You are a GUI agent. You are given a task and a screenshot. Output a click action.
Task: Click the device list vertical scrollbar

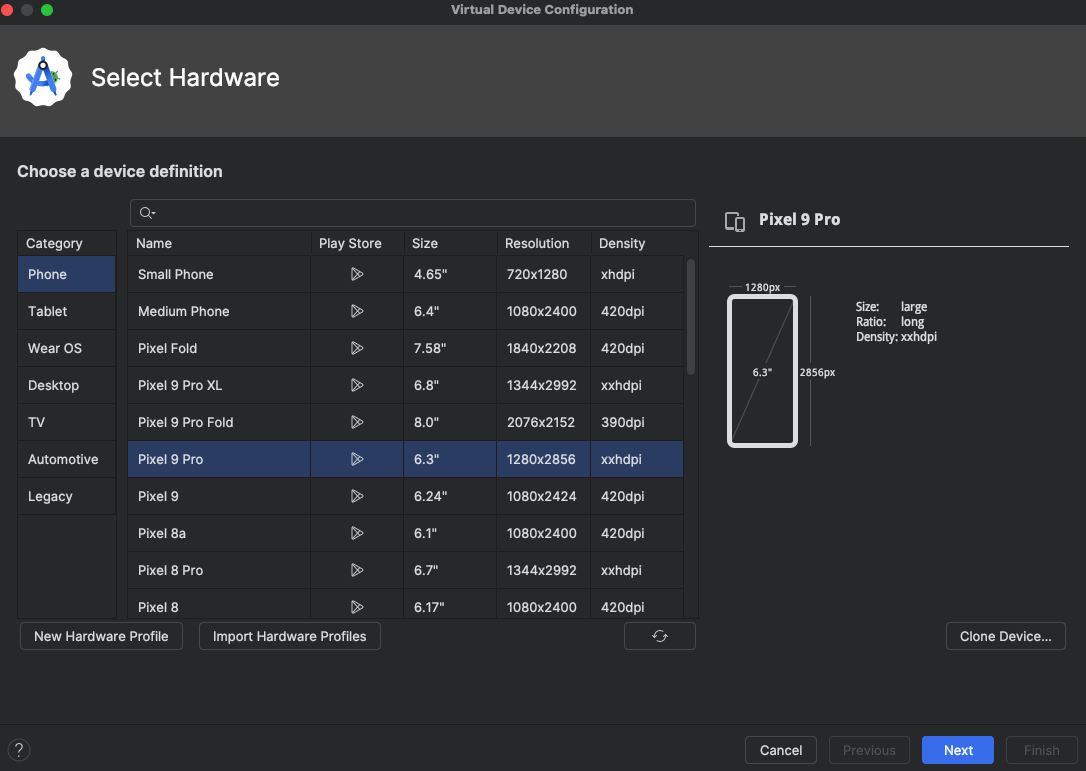(x=691, y=317)
